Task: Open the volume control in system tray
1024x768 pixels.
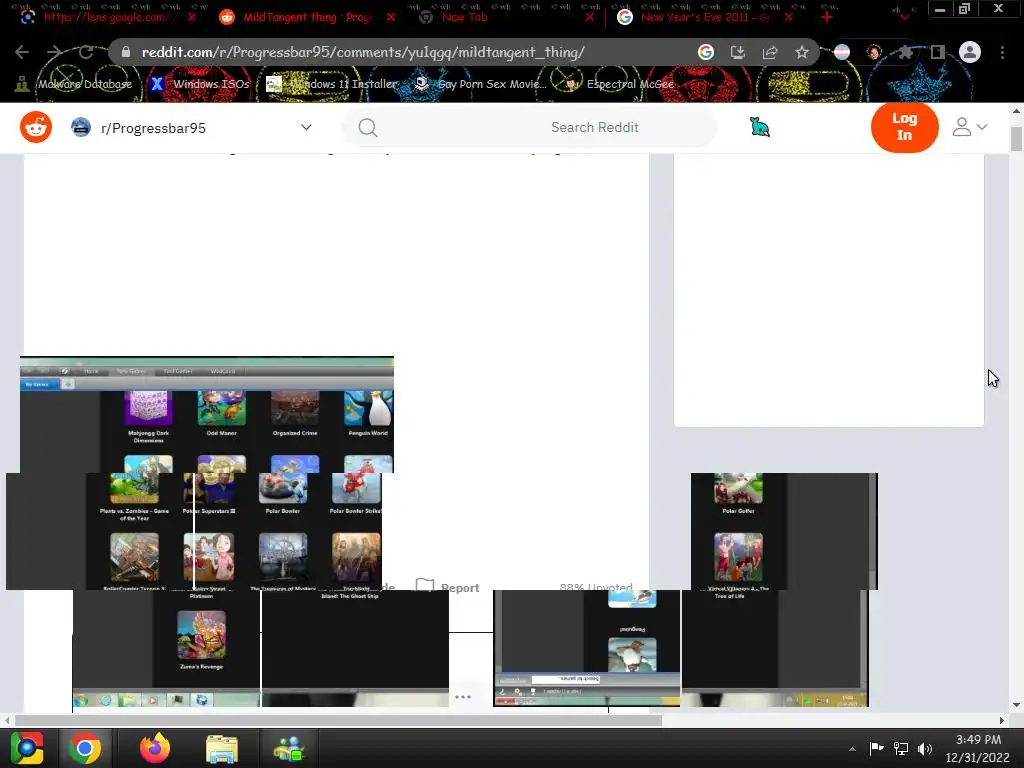Action: (925, 749)
